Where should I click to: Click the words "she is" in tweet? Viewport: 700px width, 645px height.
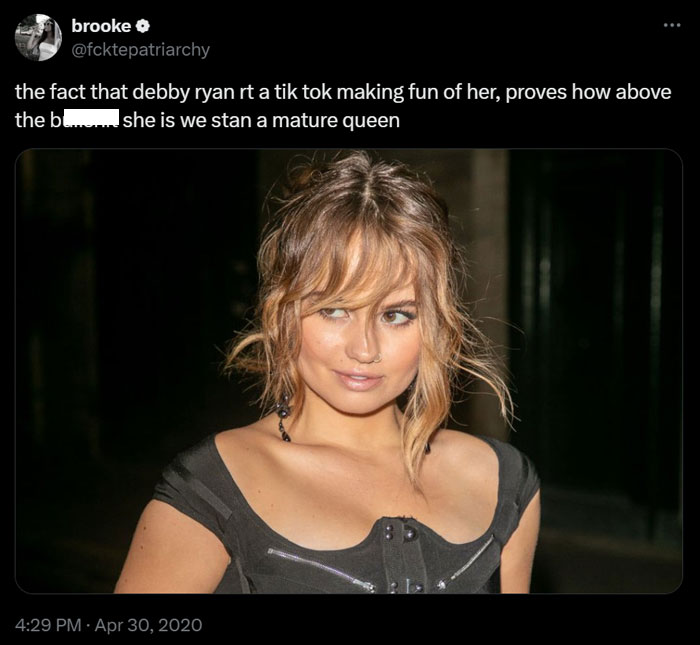tap(149, 120)
